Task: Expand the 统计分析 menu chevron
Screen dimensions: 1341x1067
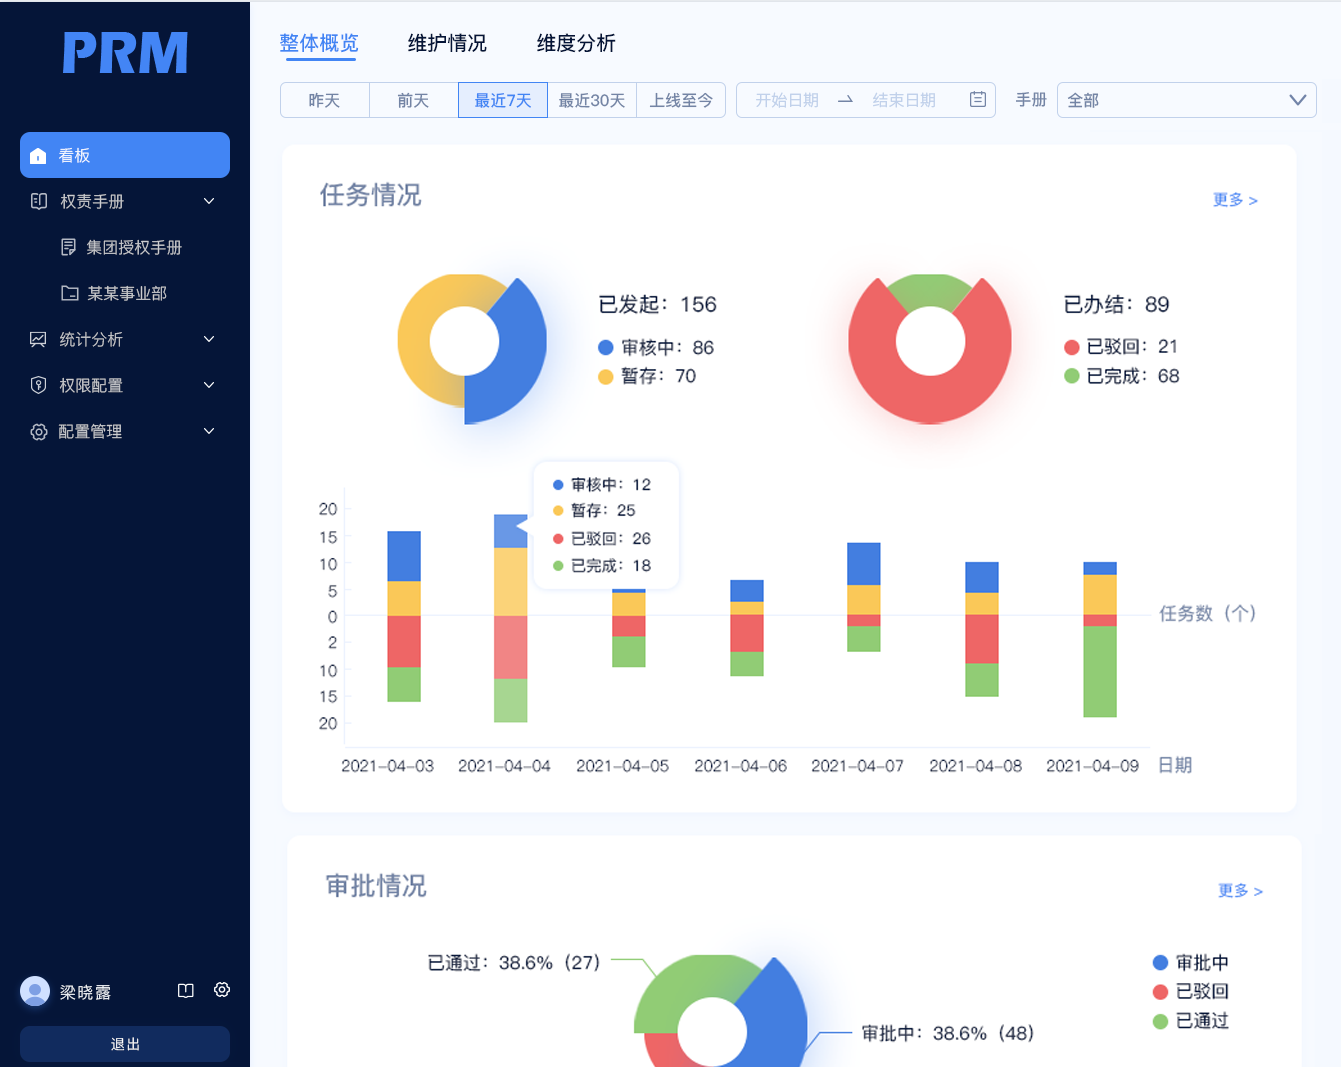Action: click(209, 339)
